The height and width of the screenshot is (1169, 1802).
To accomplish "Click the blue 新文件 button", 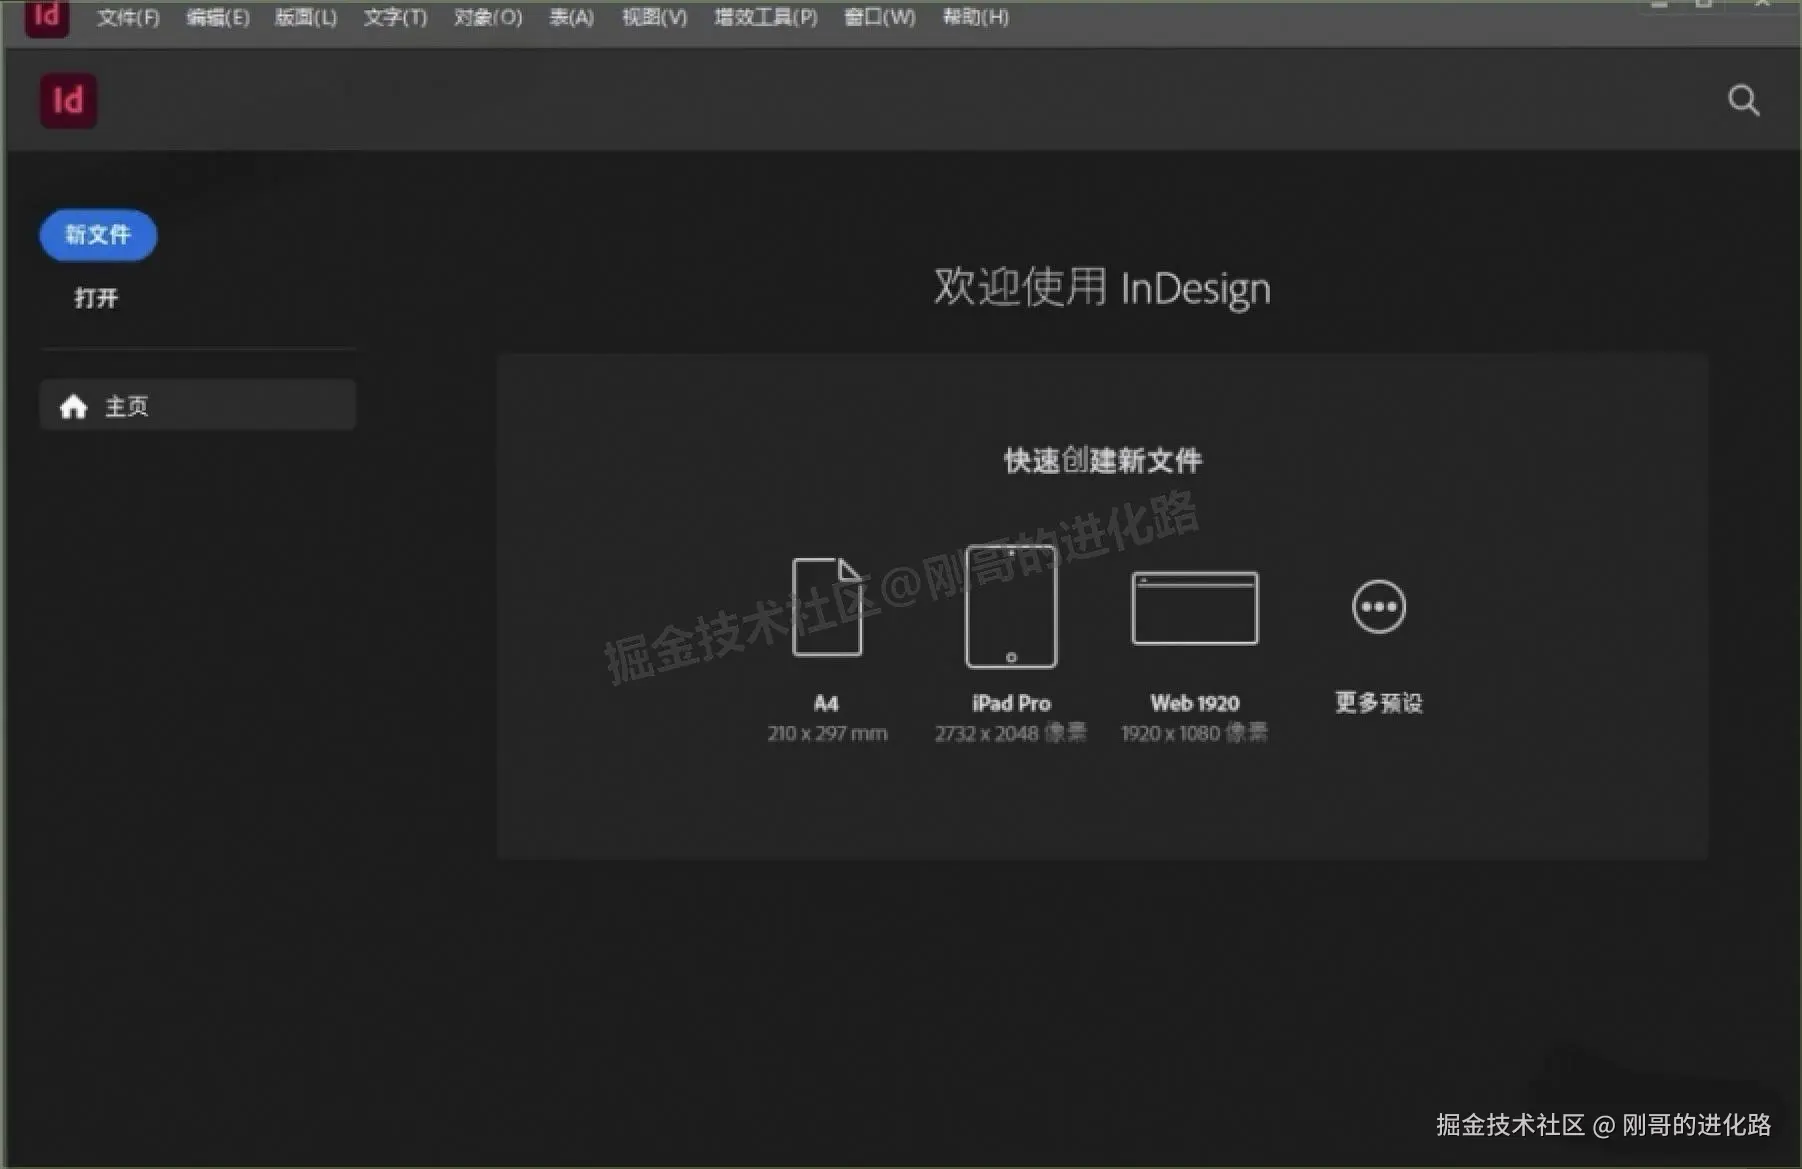I will [x=97, y=235].
